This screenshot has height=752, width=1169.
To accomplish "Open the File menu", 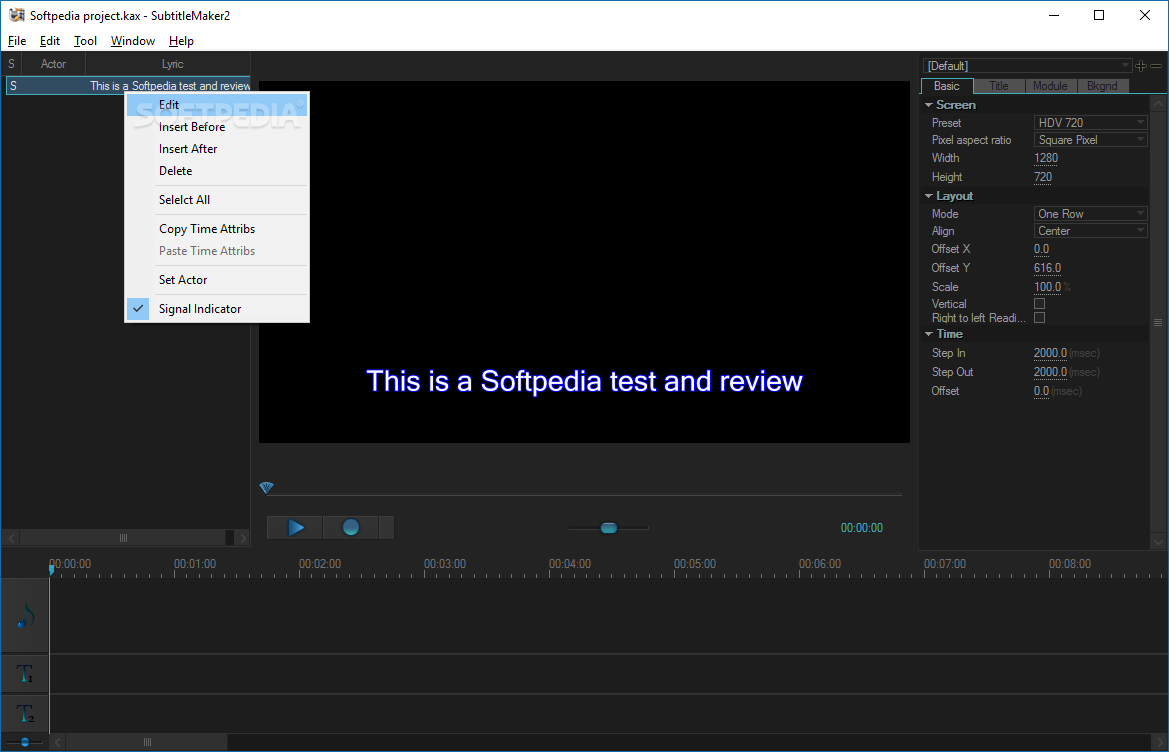I will coord(16,41).
